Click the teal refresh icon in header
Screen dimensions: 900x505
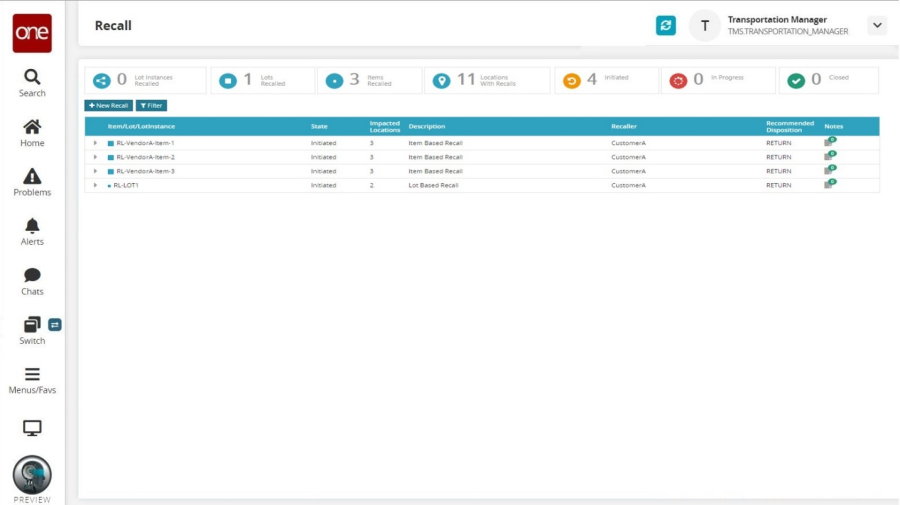pyautogui.click(x=665, y=26)
